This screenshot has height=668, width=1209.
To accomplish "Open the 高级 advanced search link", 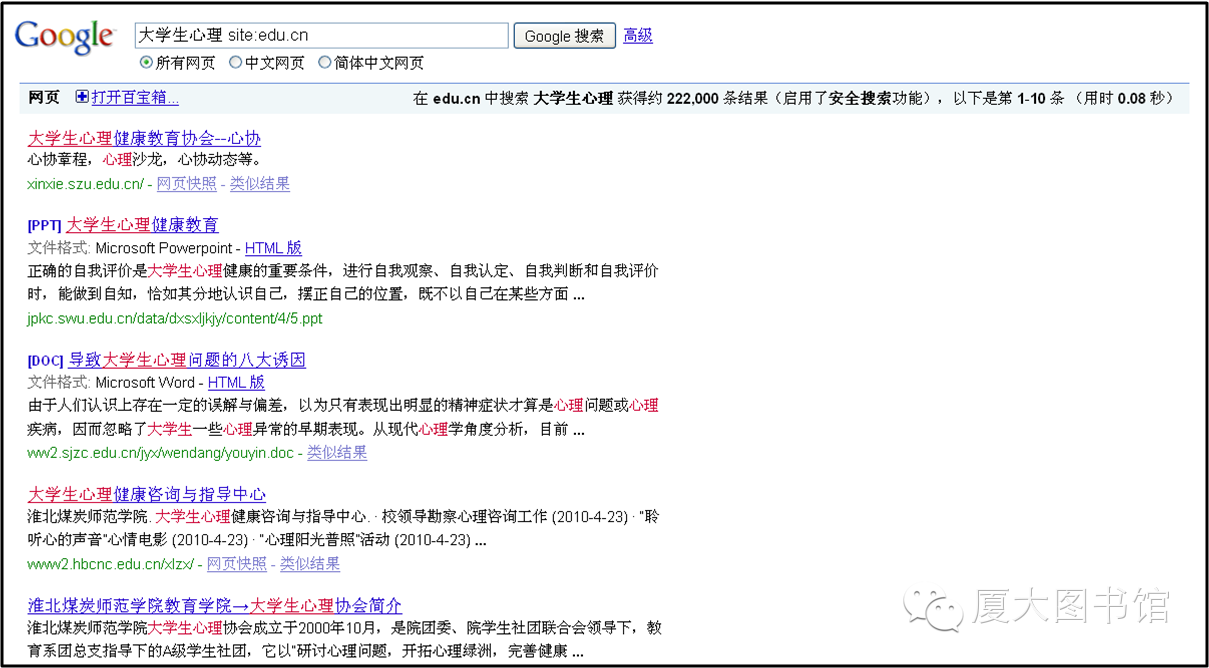I will 638,35.
